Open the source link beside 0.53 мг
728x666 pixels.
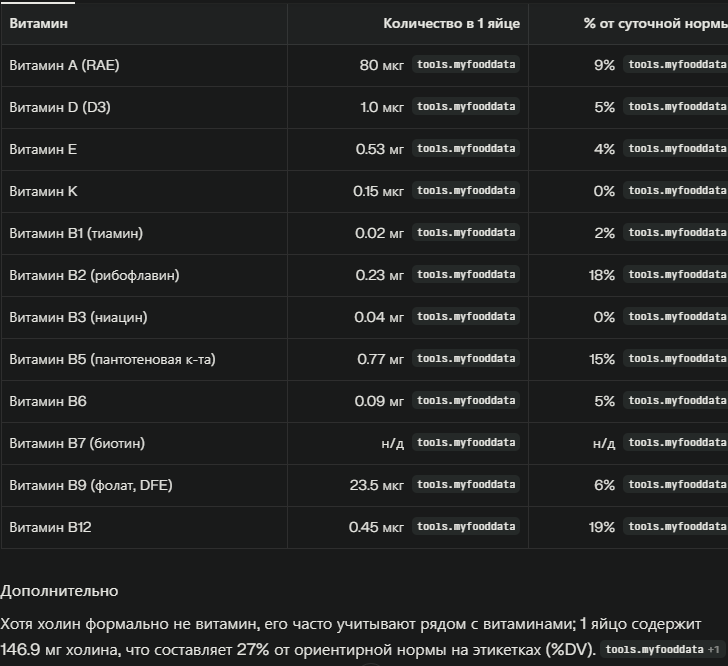pyautogui.click(x=466, y=149)
